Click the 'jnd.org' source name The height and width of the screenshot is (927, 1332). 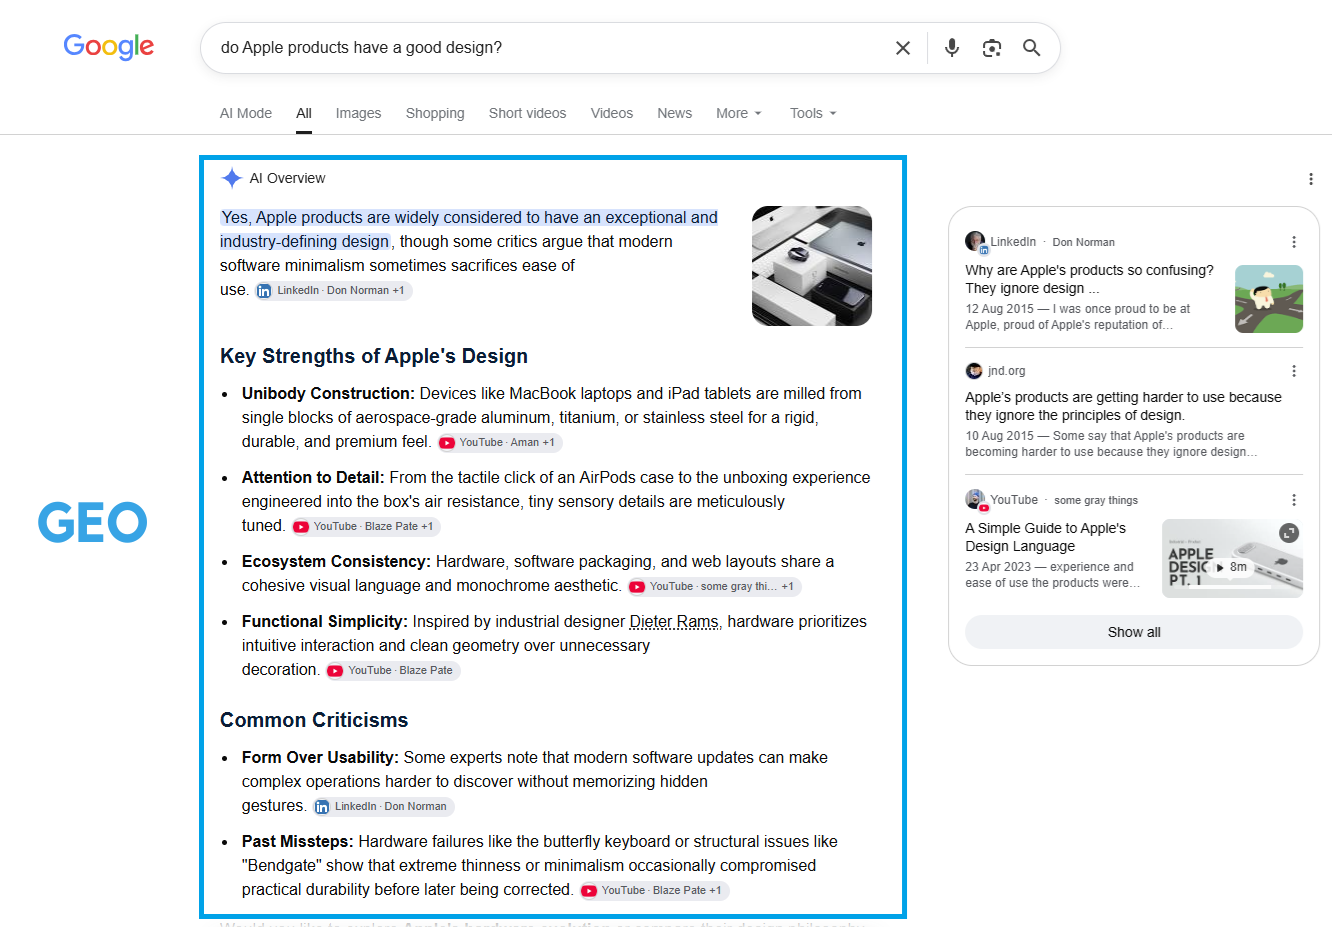[x=1007, y=371]
